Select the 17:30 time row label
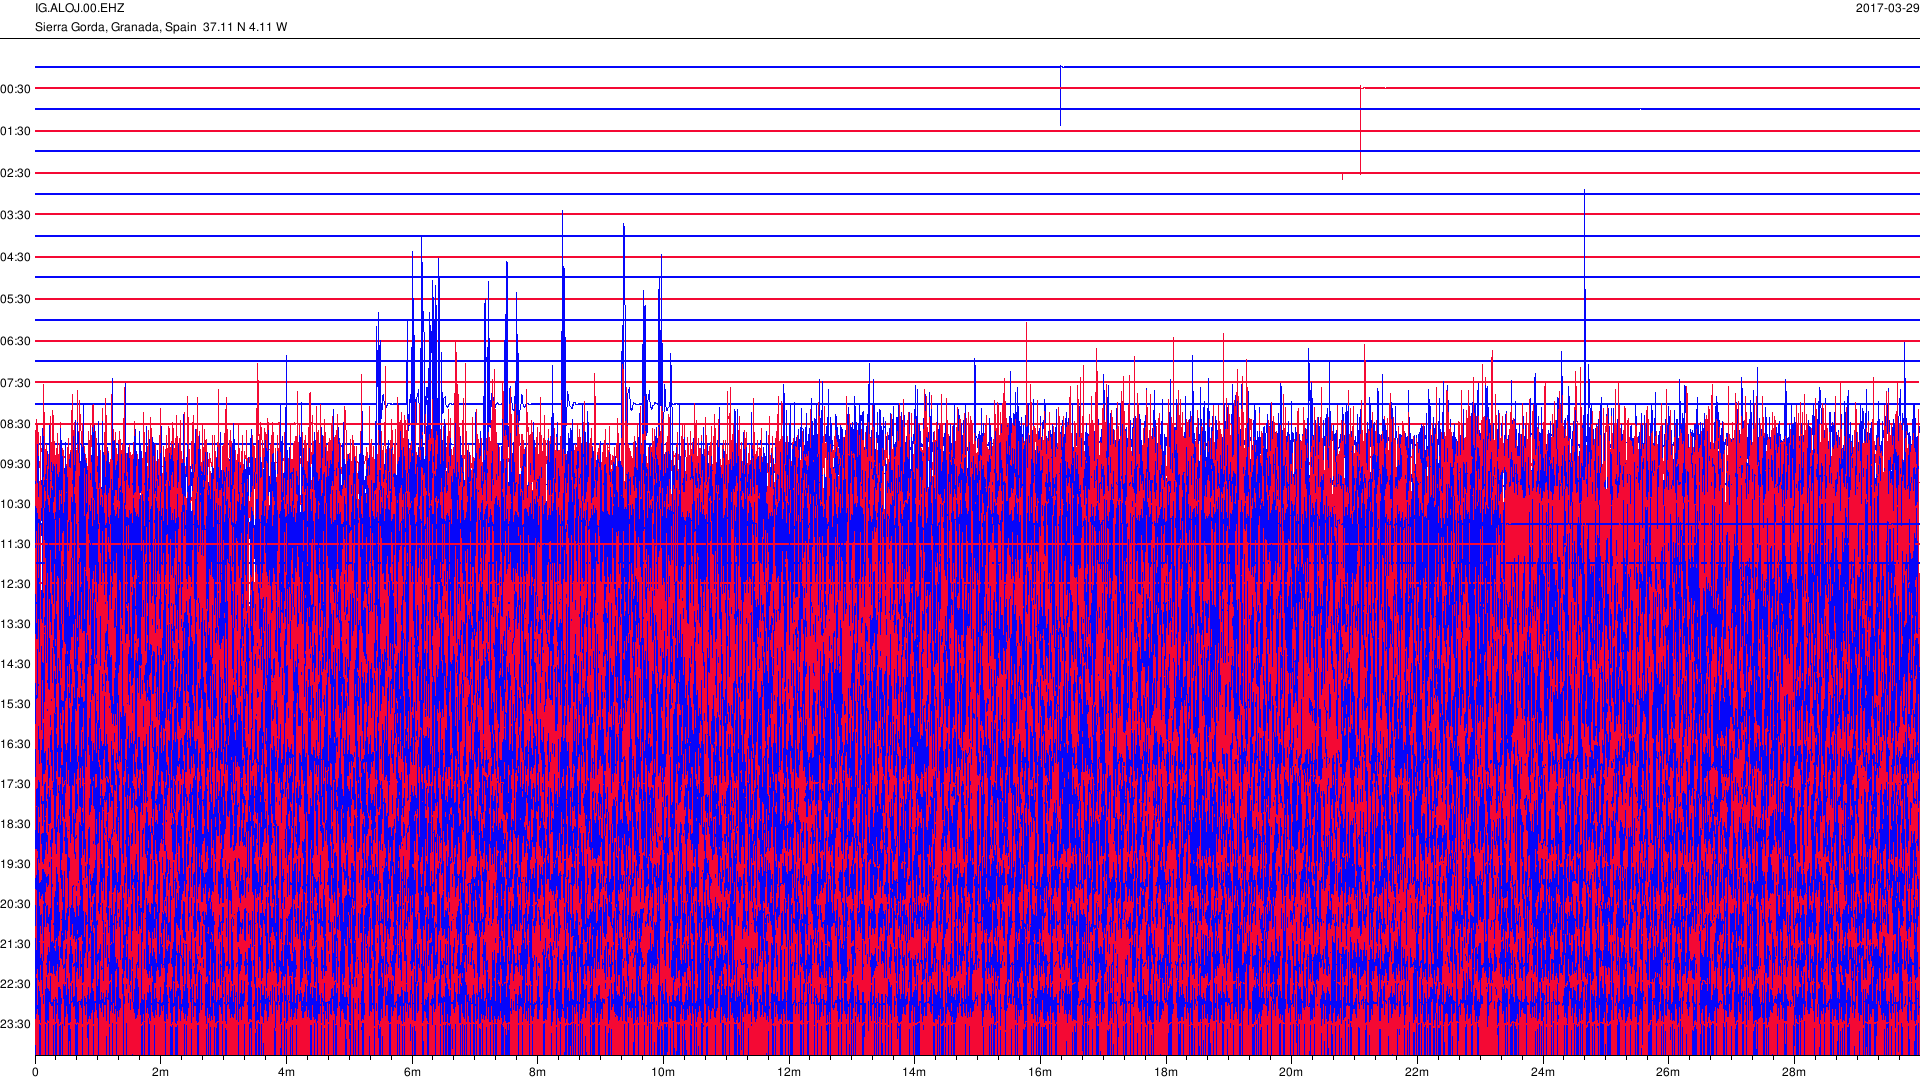Screen dimensions: 1920x1080 [x=16, y=784]
